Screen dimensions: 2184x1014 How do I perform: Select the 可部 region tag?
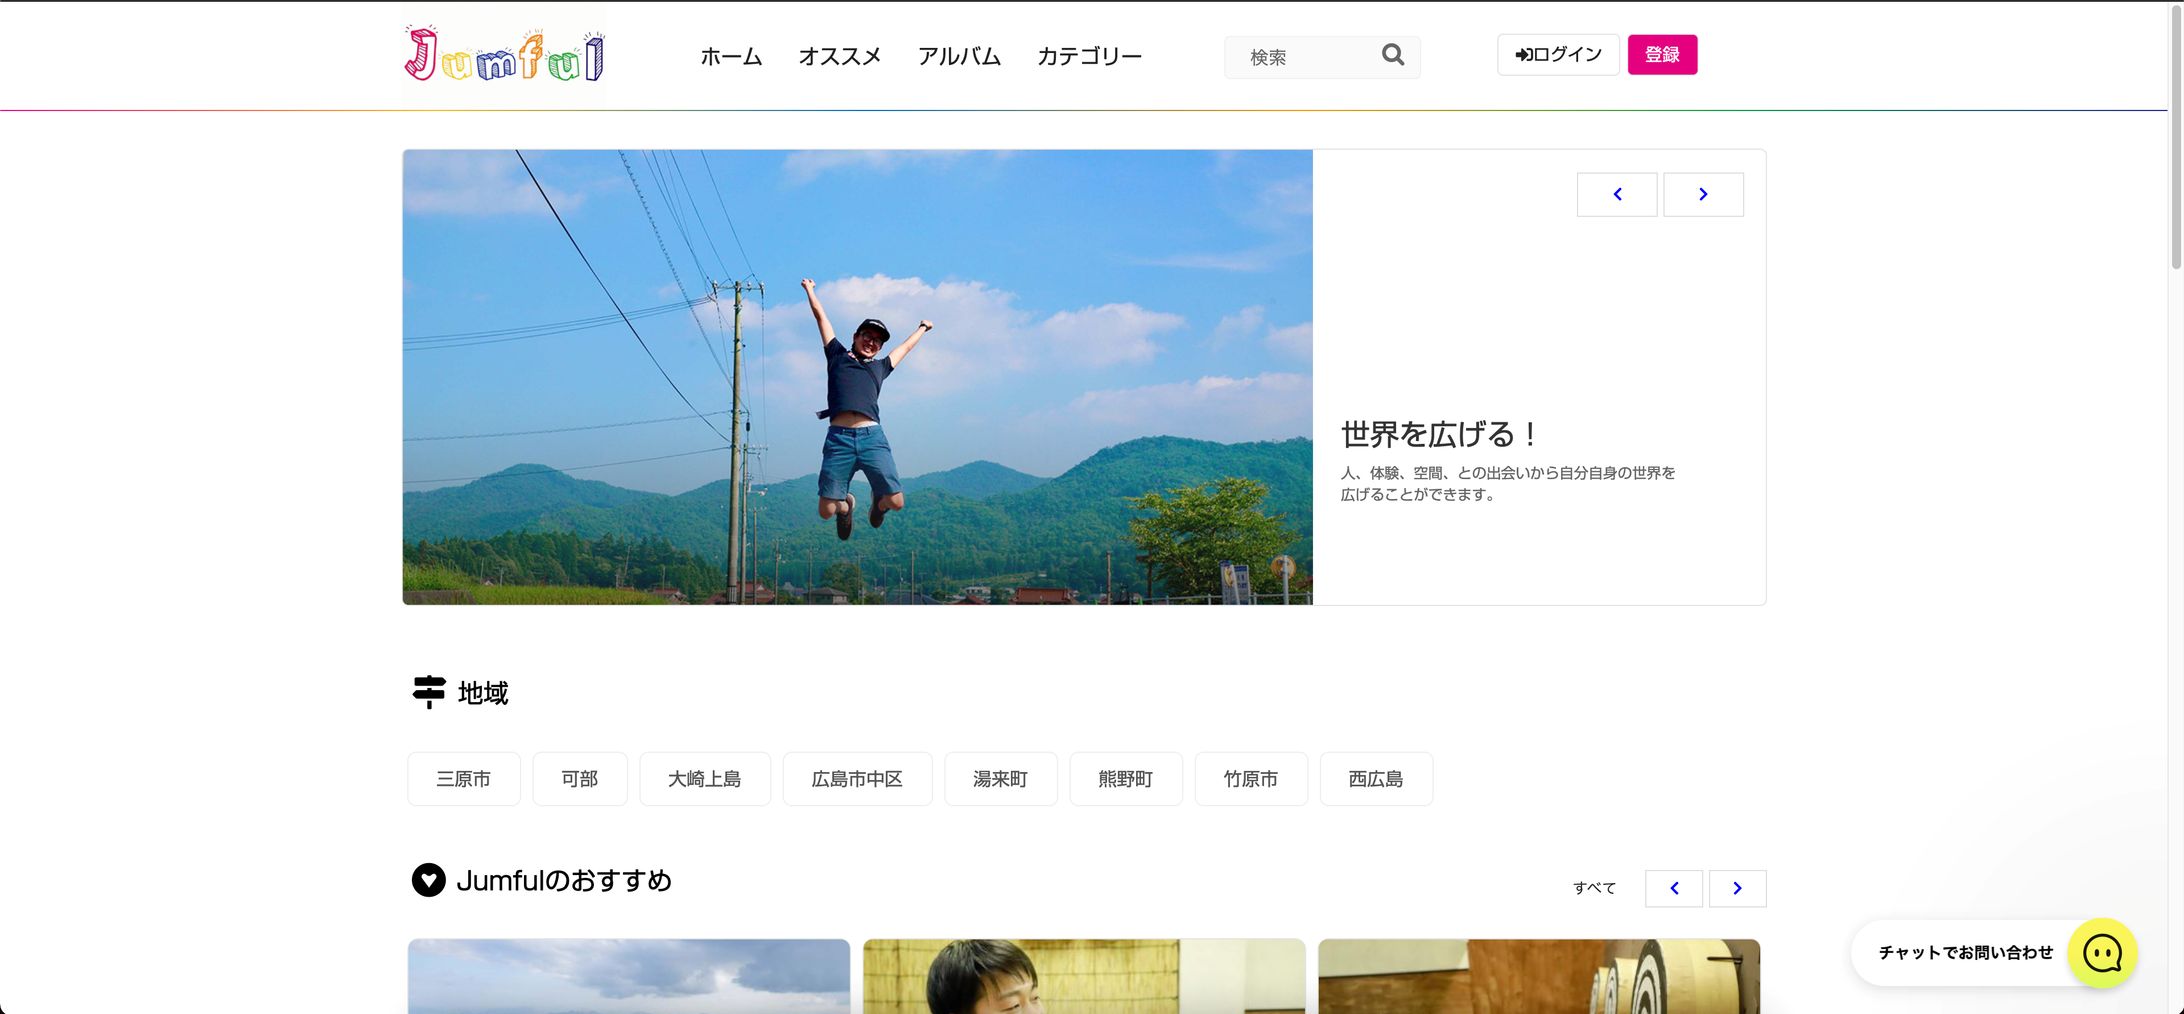point(580,779)
